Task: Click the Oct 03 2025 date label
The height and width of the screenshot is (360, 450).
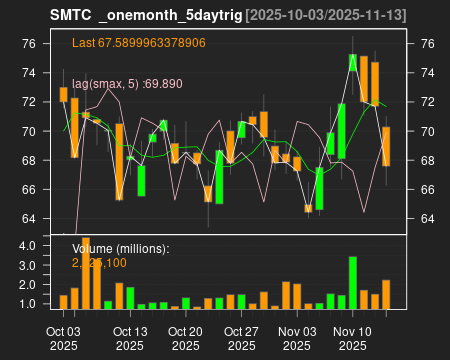Action: pos(63,339)
